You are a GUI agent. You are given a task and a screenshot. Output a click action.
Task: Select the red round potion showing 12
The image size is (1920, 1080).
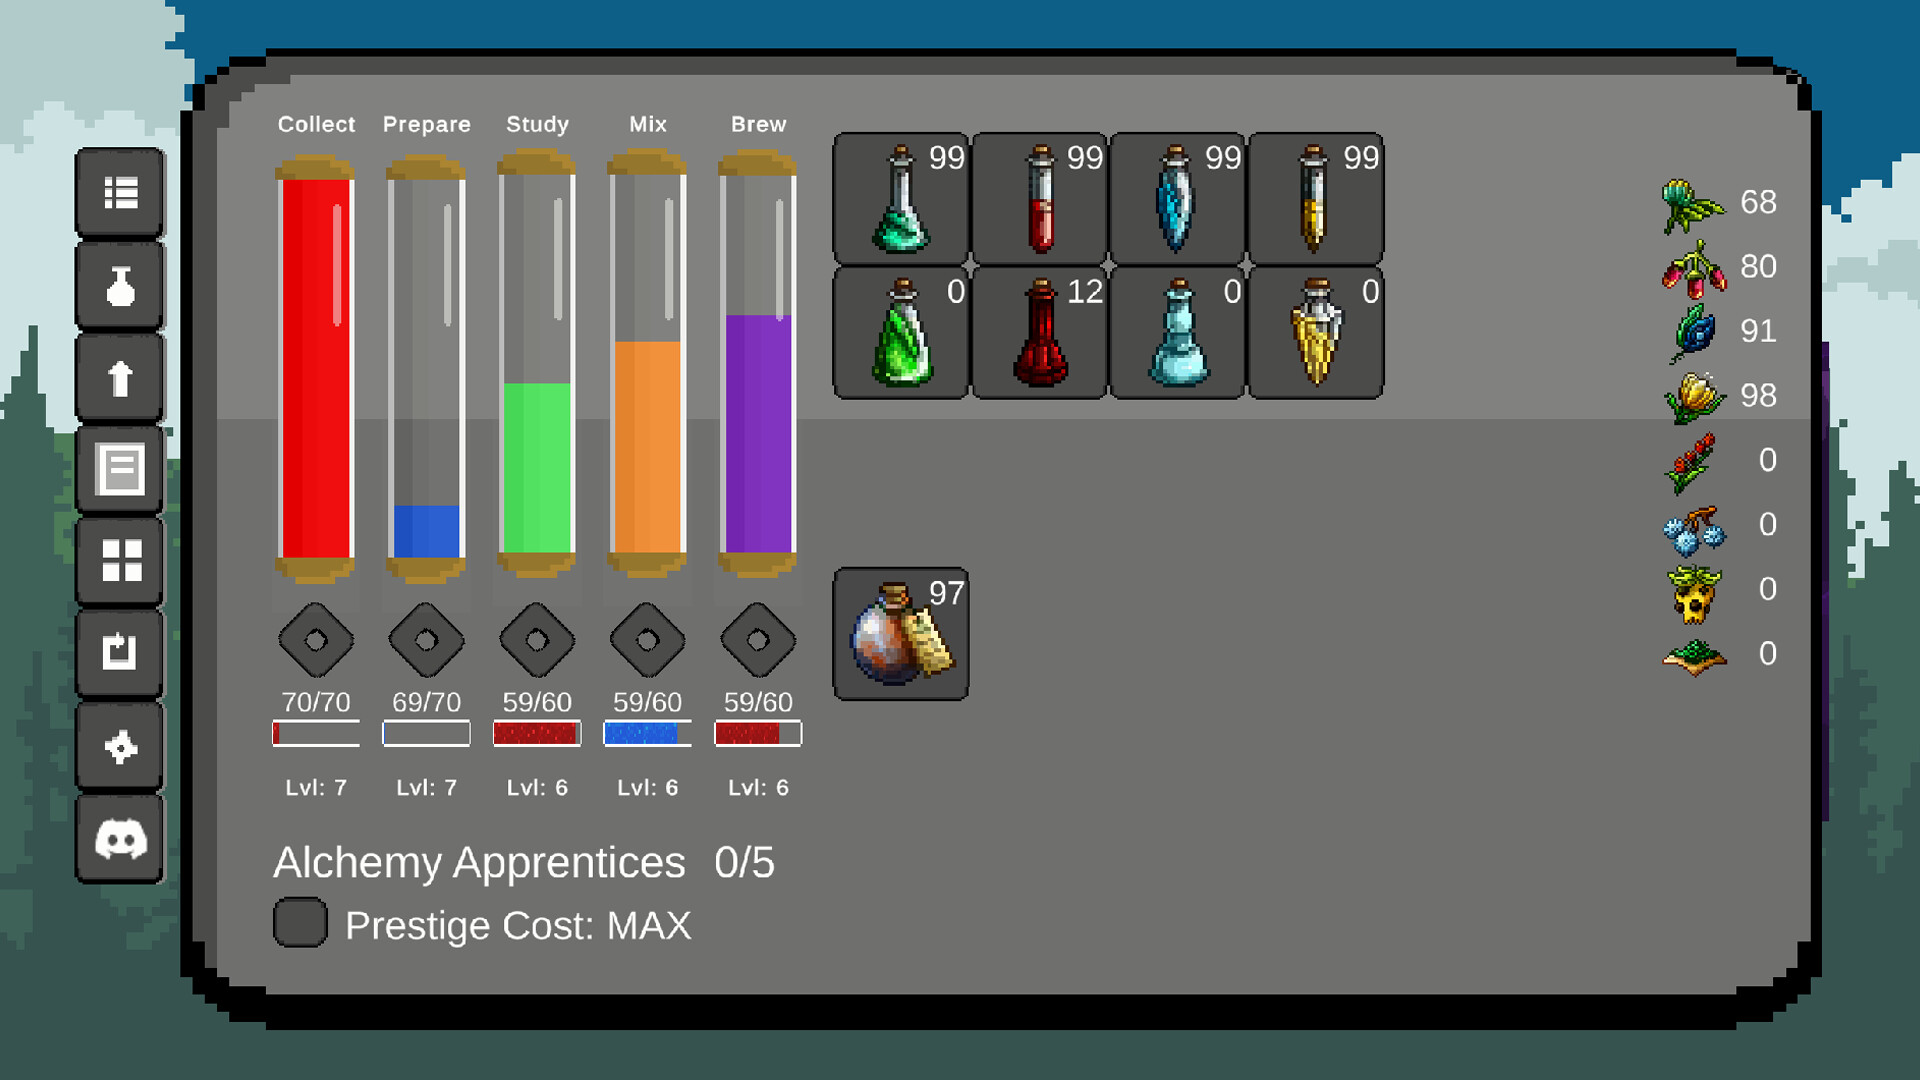point(1038,332)
